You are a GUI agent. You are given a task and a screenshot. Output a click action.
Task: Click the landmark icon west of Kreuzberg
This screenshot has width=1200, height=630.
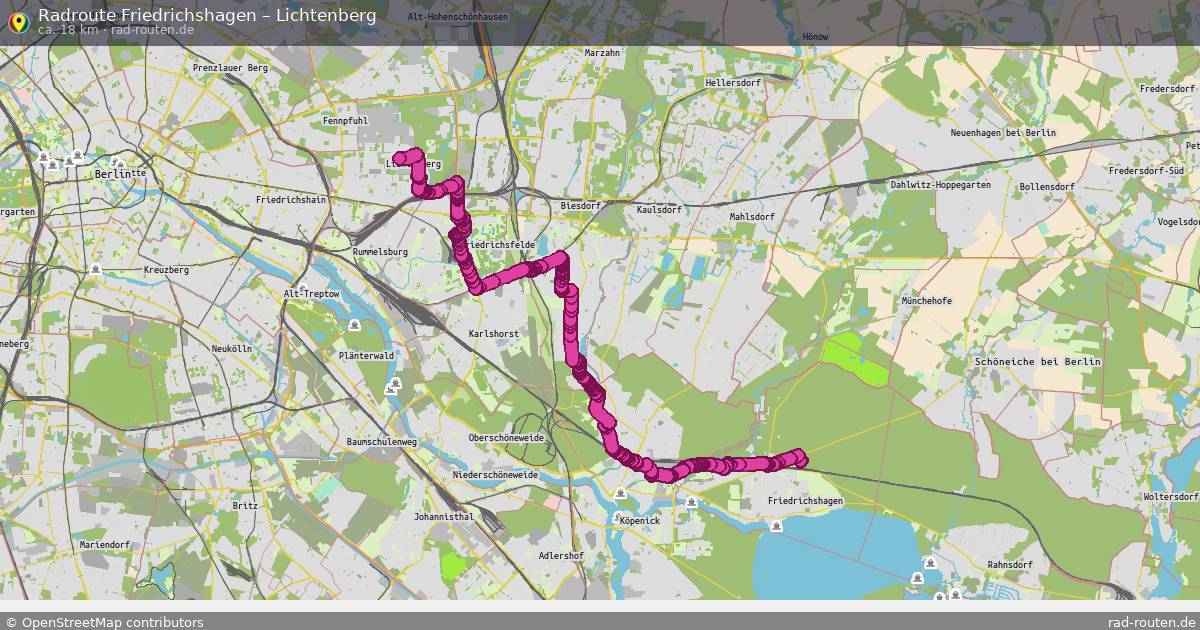tap(95, 270)
